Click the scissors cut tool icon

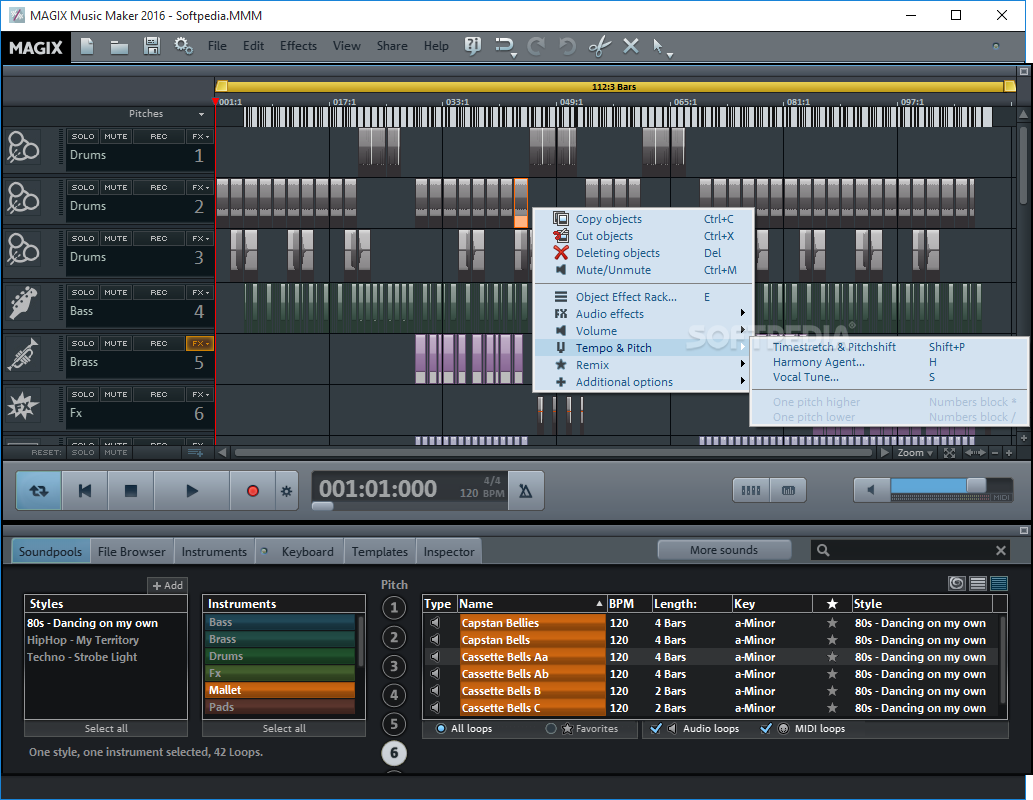(x=599, y=46)
